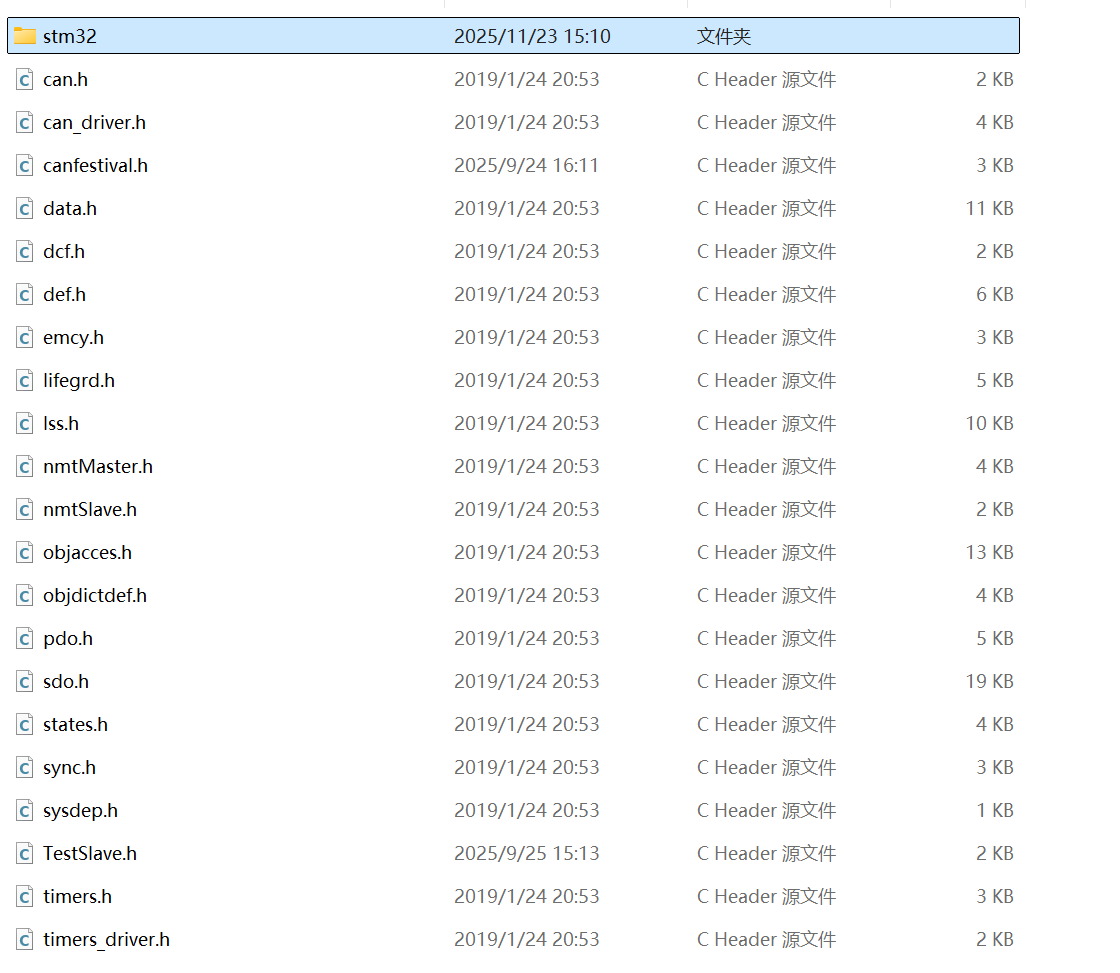Click the nmtMaster.h file icon
The width and height of the screenshot is (1120, 973).
(25, 466)
